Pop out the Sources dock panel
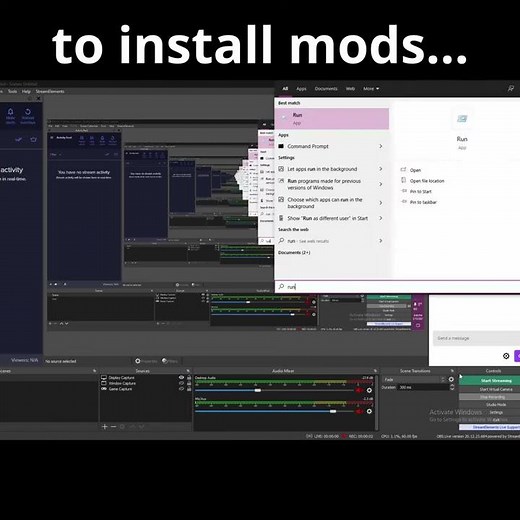 point(188,371)
